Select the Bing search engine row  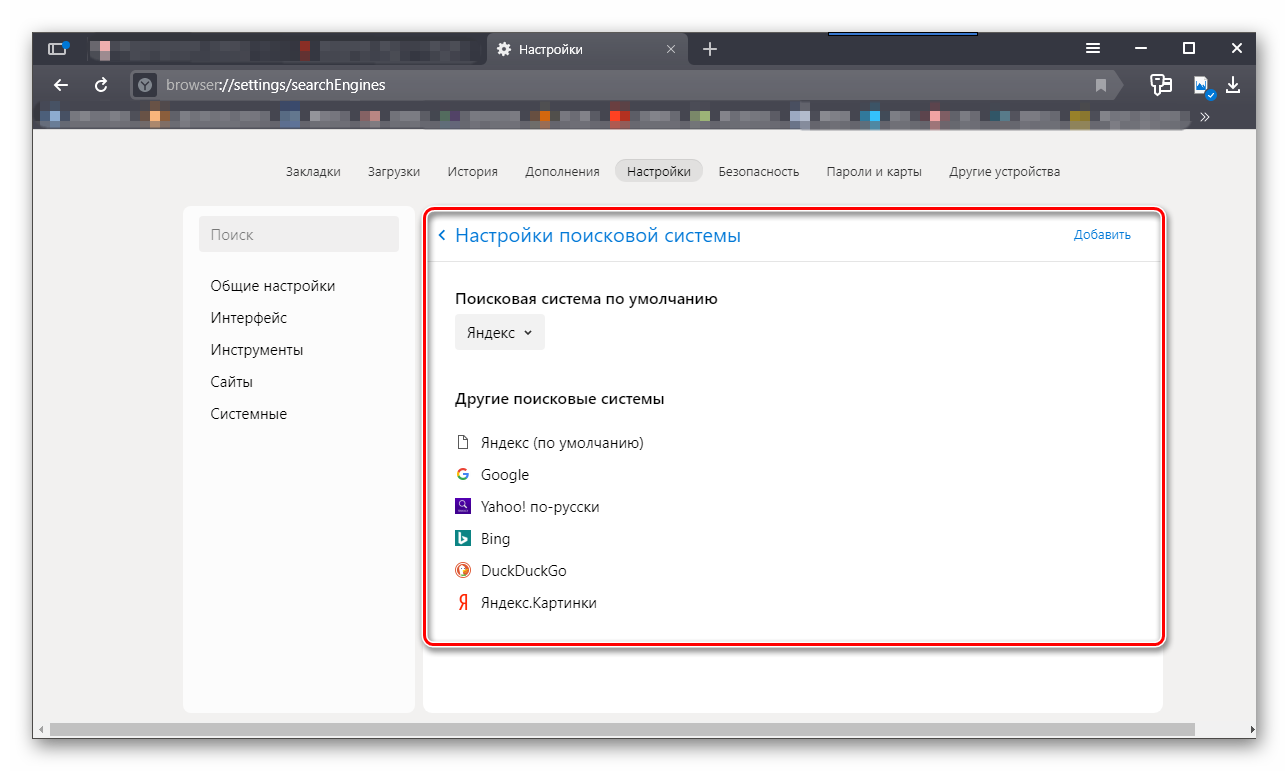(483, 539)
